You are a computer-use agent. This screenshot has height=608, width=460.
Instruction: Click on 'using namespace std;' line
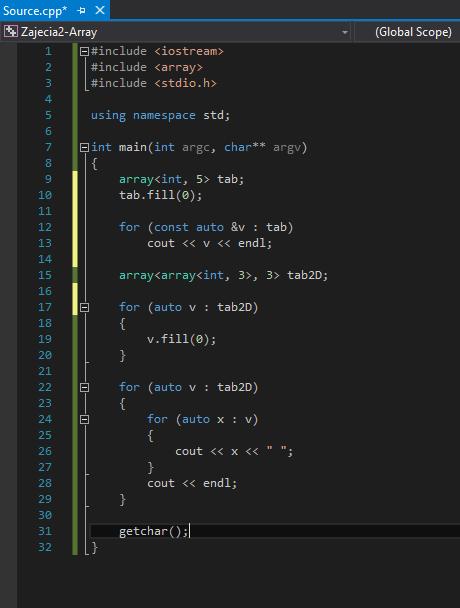click(161, 115)
